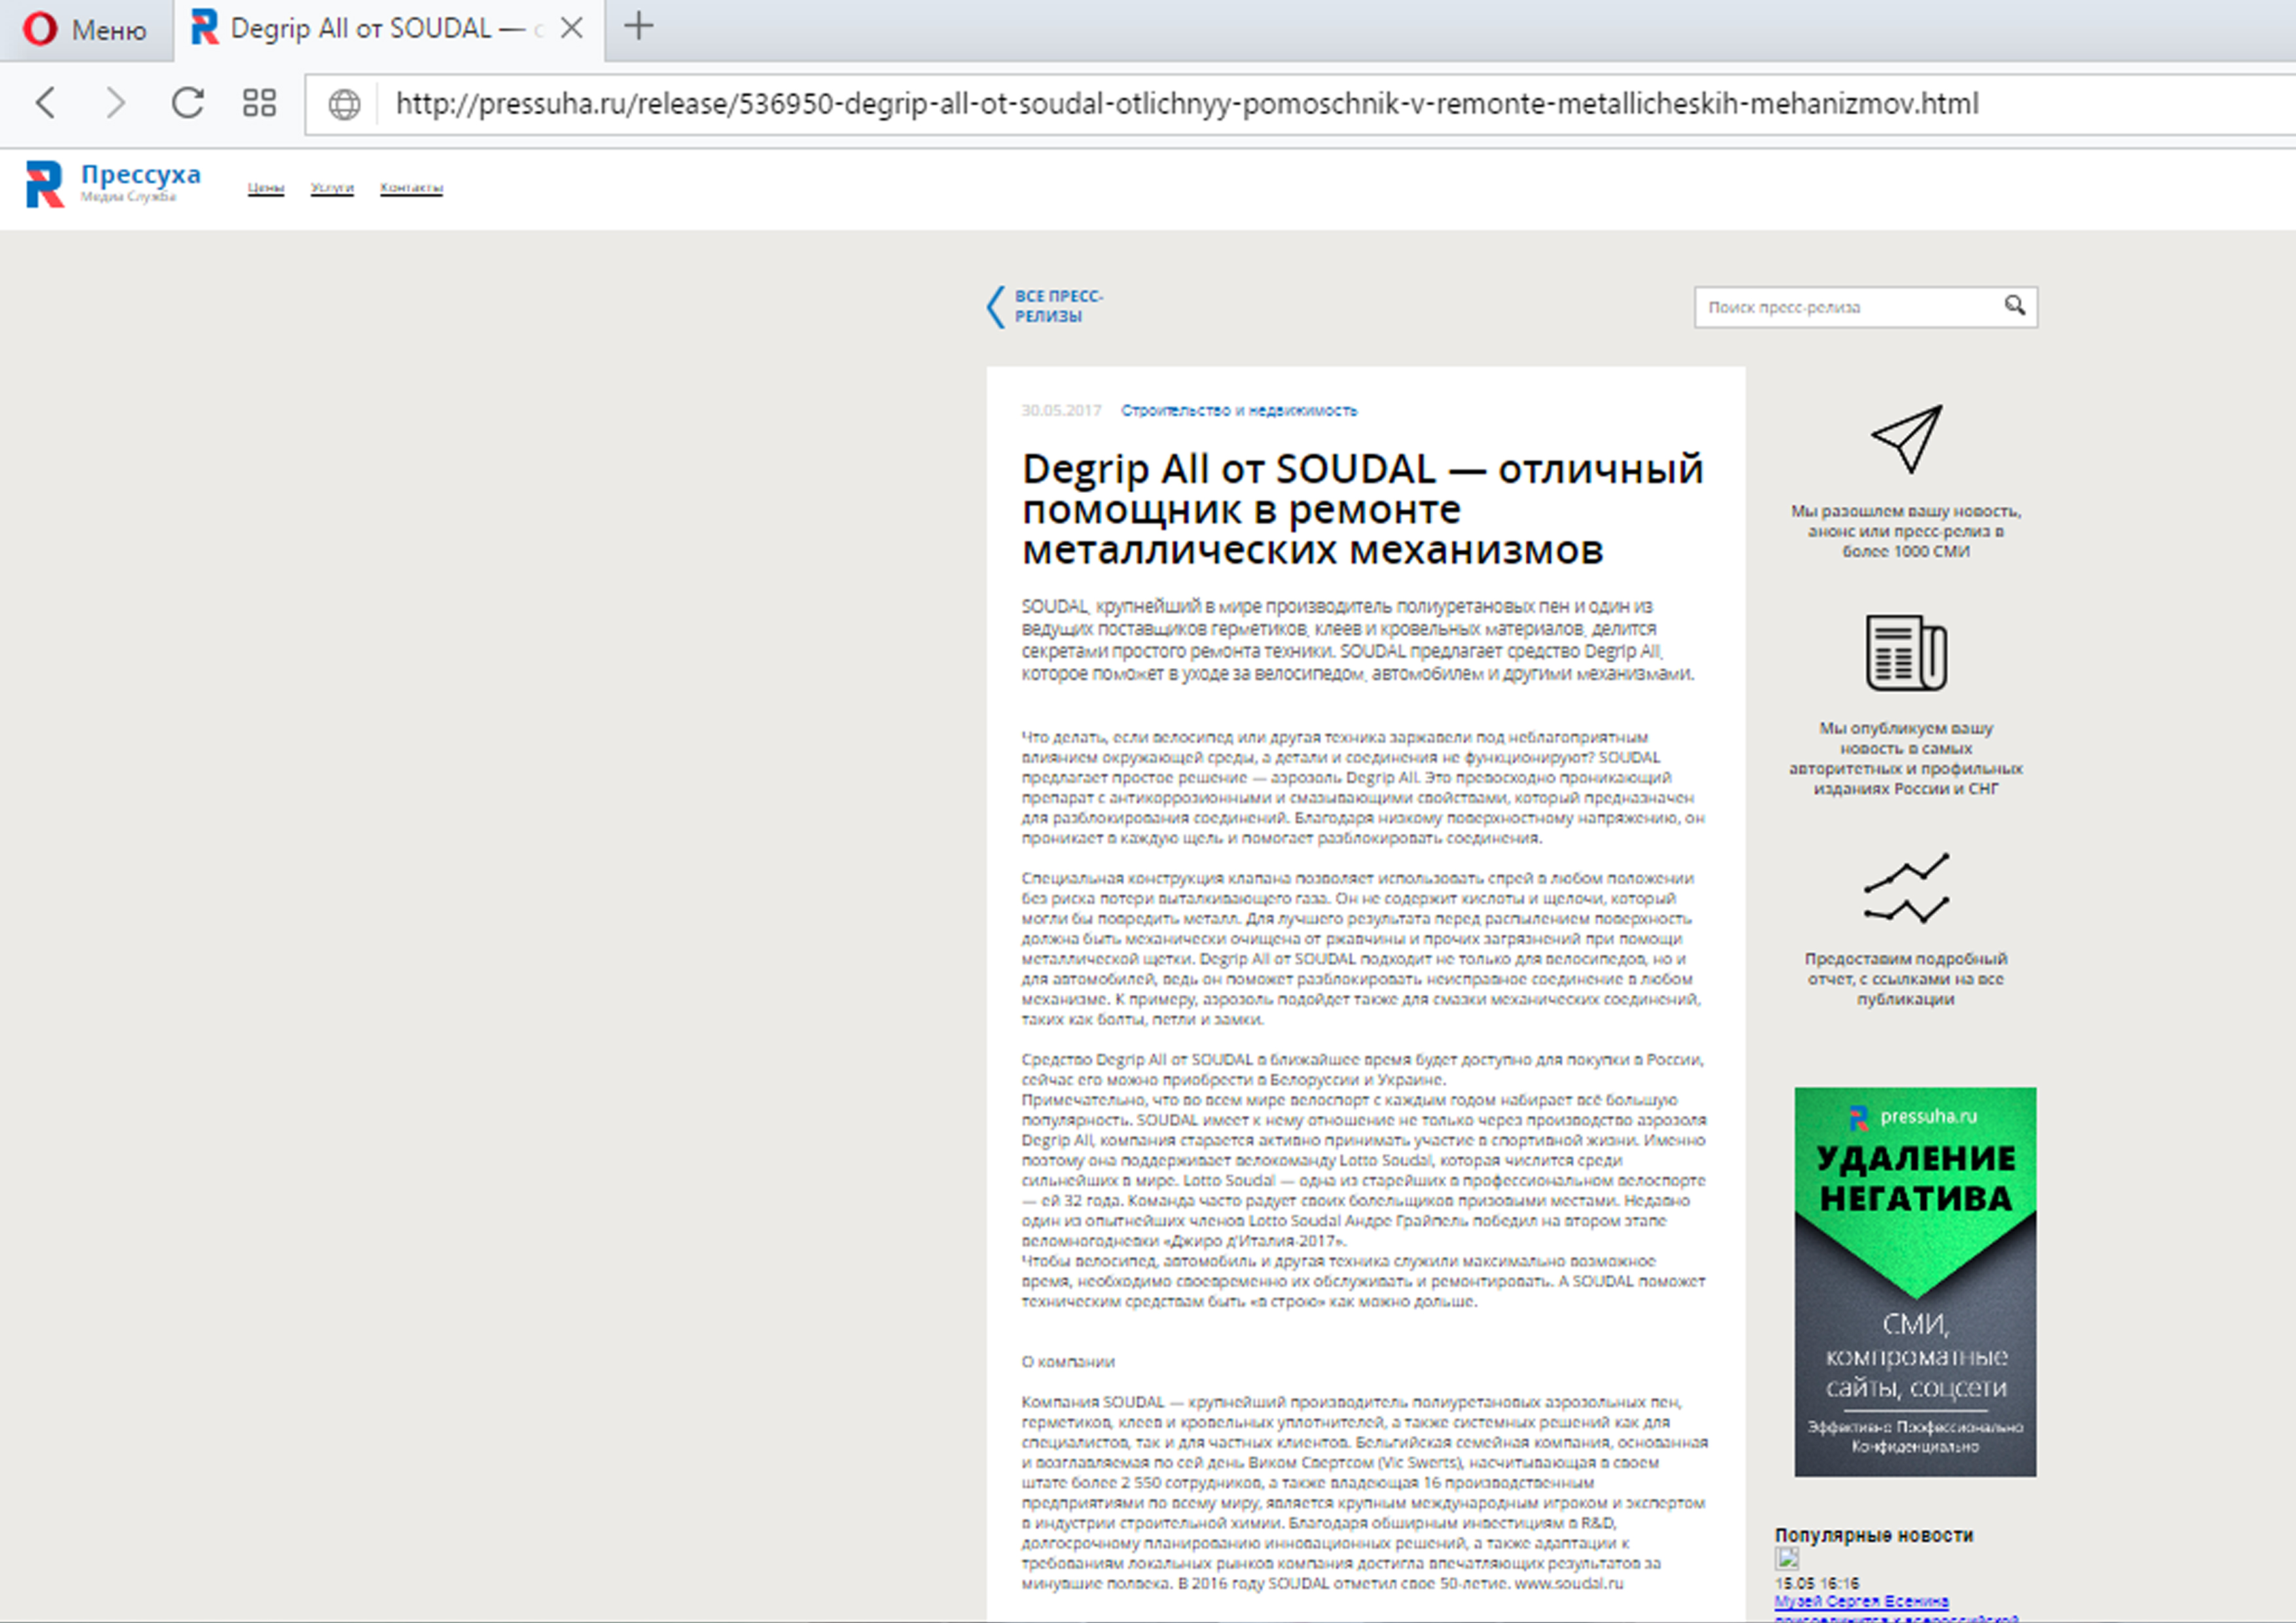Open the Speed Dial grid icon

pos(259,102)
